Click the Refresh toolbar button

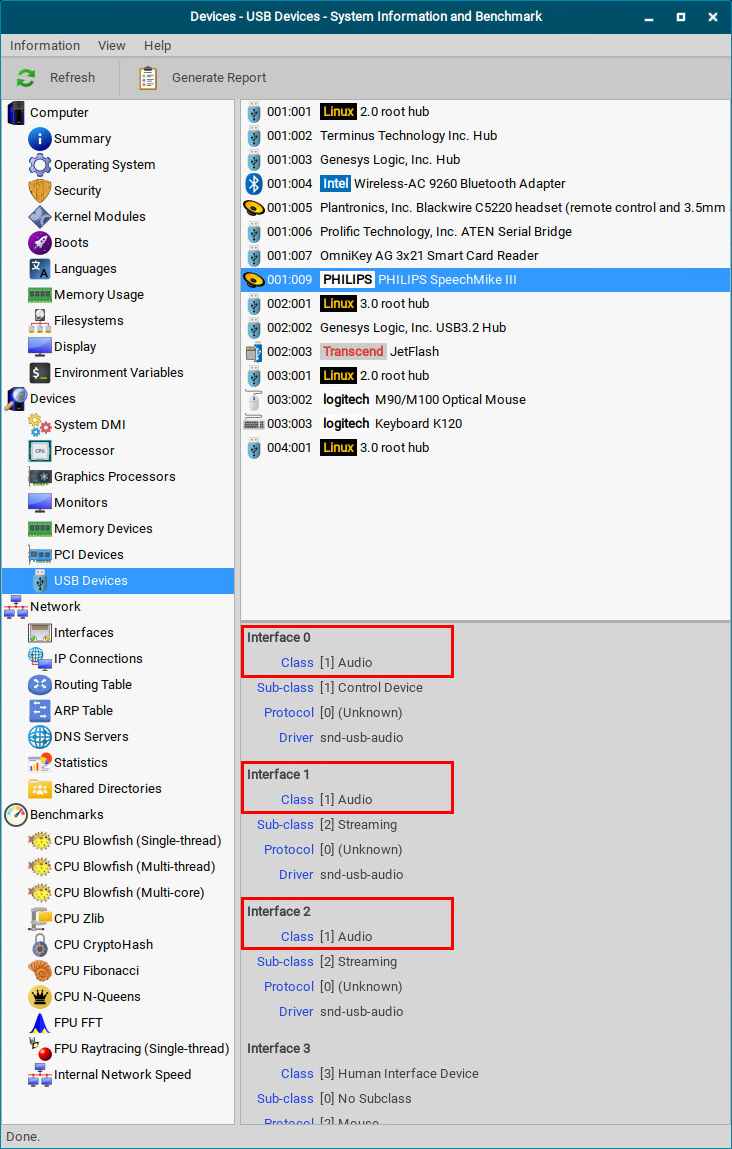(57, 78)
